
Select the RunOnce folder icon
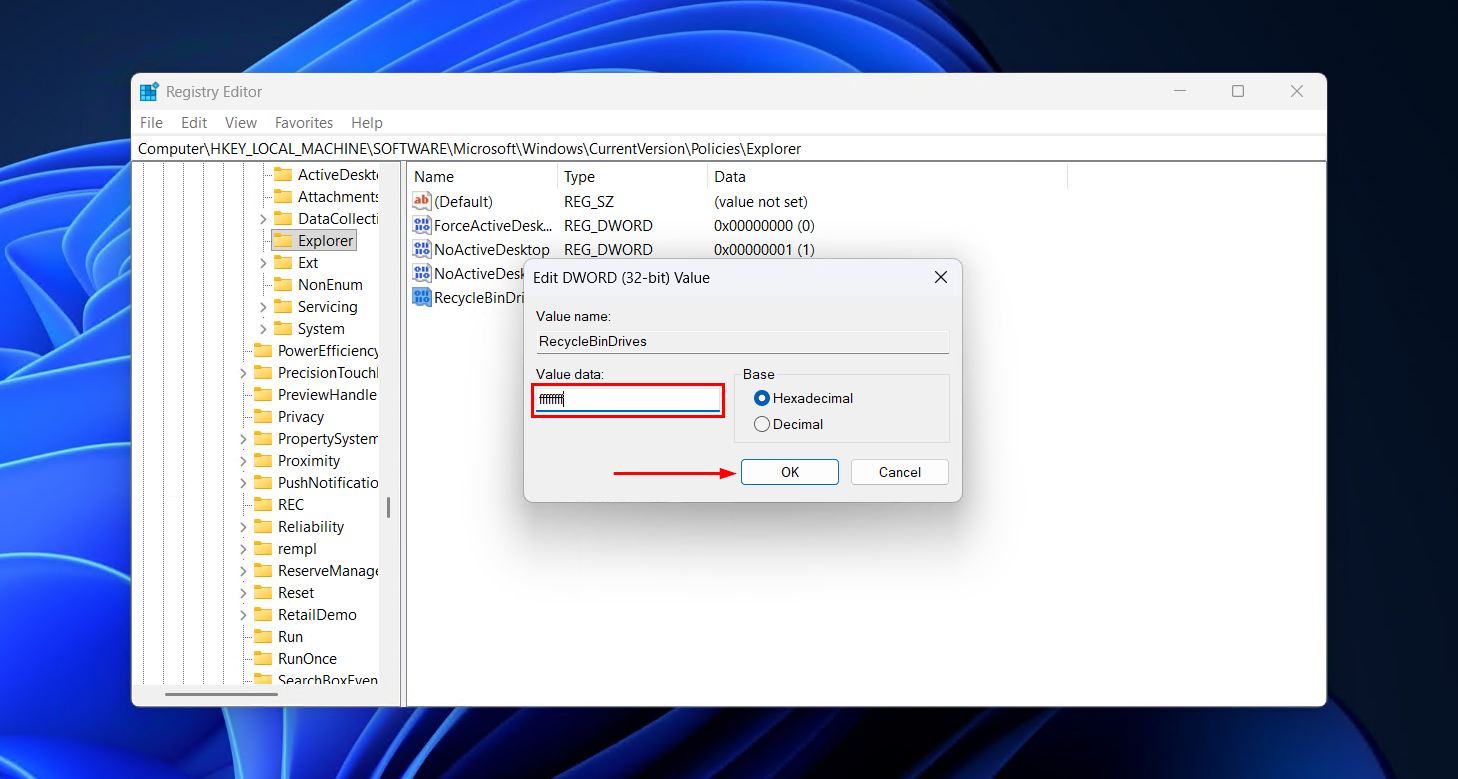point(262,659)
